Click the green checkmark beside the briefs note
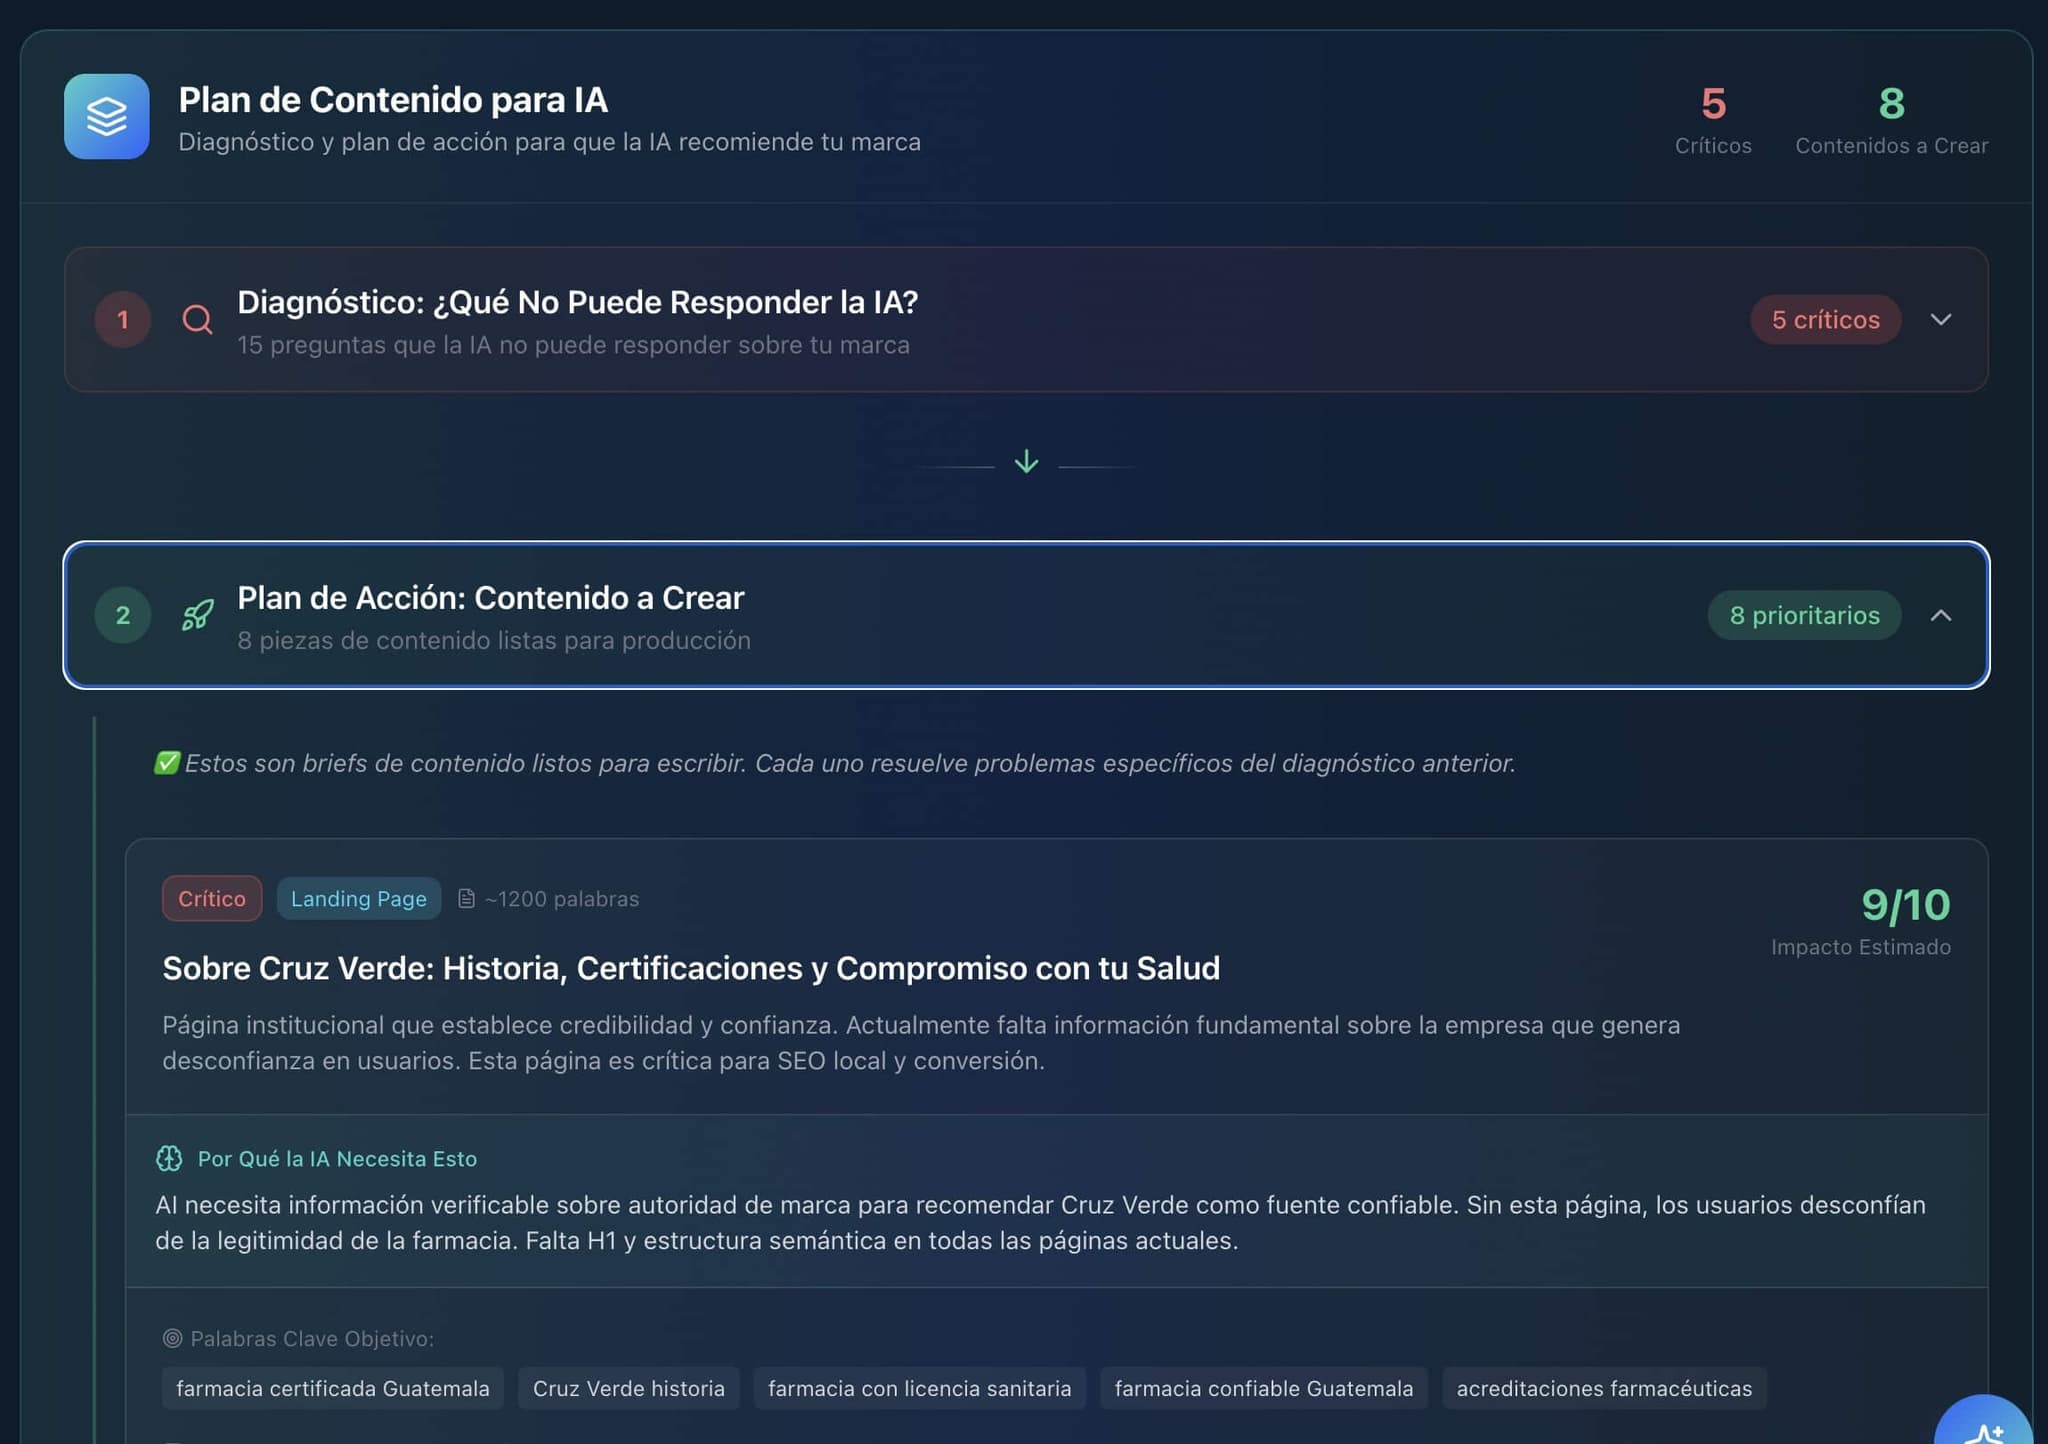Image resolution: width=2048 pixels, height=1444 pixels. click(166, 762)
